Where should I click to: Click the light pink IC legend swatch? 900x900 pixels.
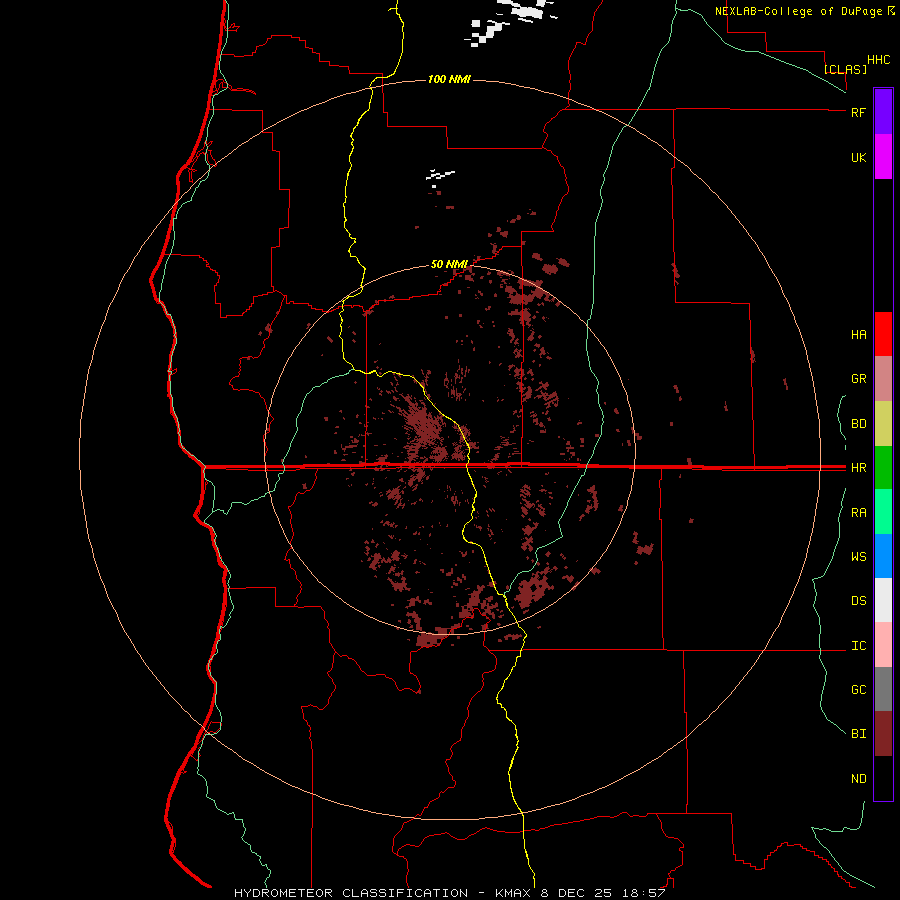(x=883, y=645)
